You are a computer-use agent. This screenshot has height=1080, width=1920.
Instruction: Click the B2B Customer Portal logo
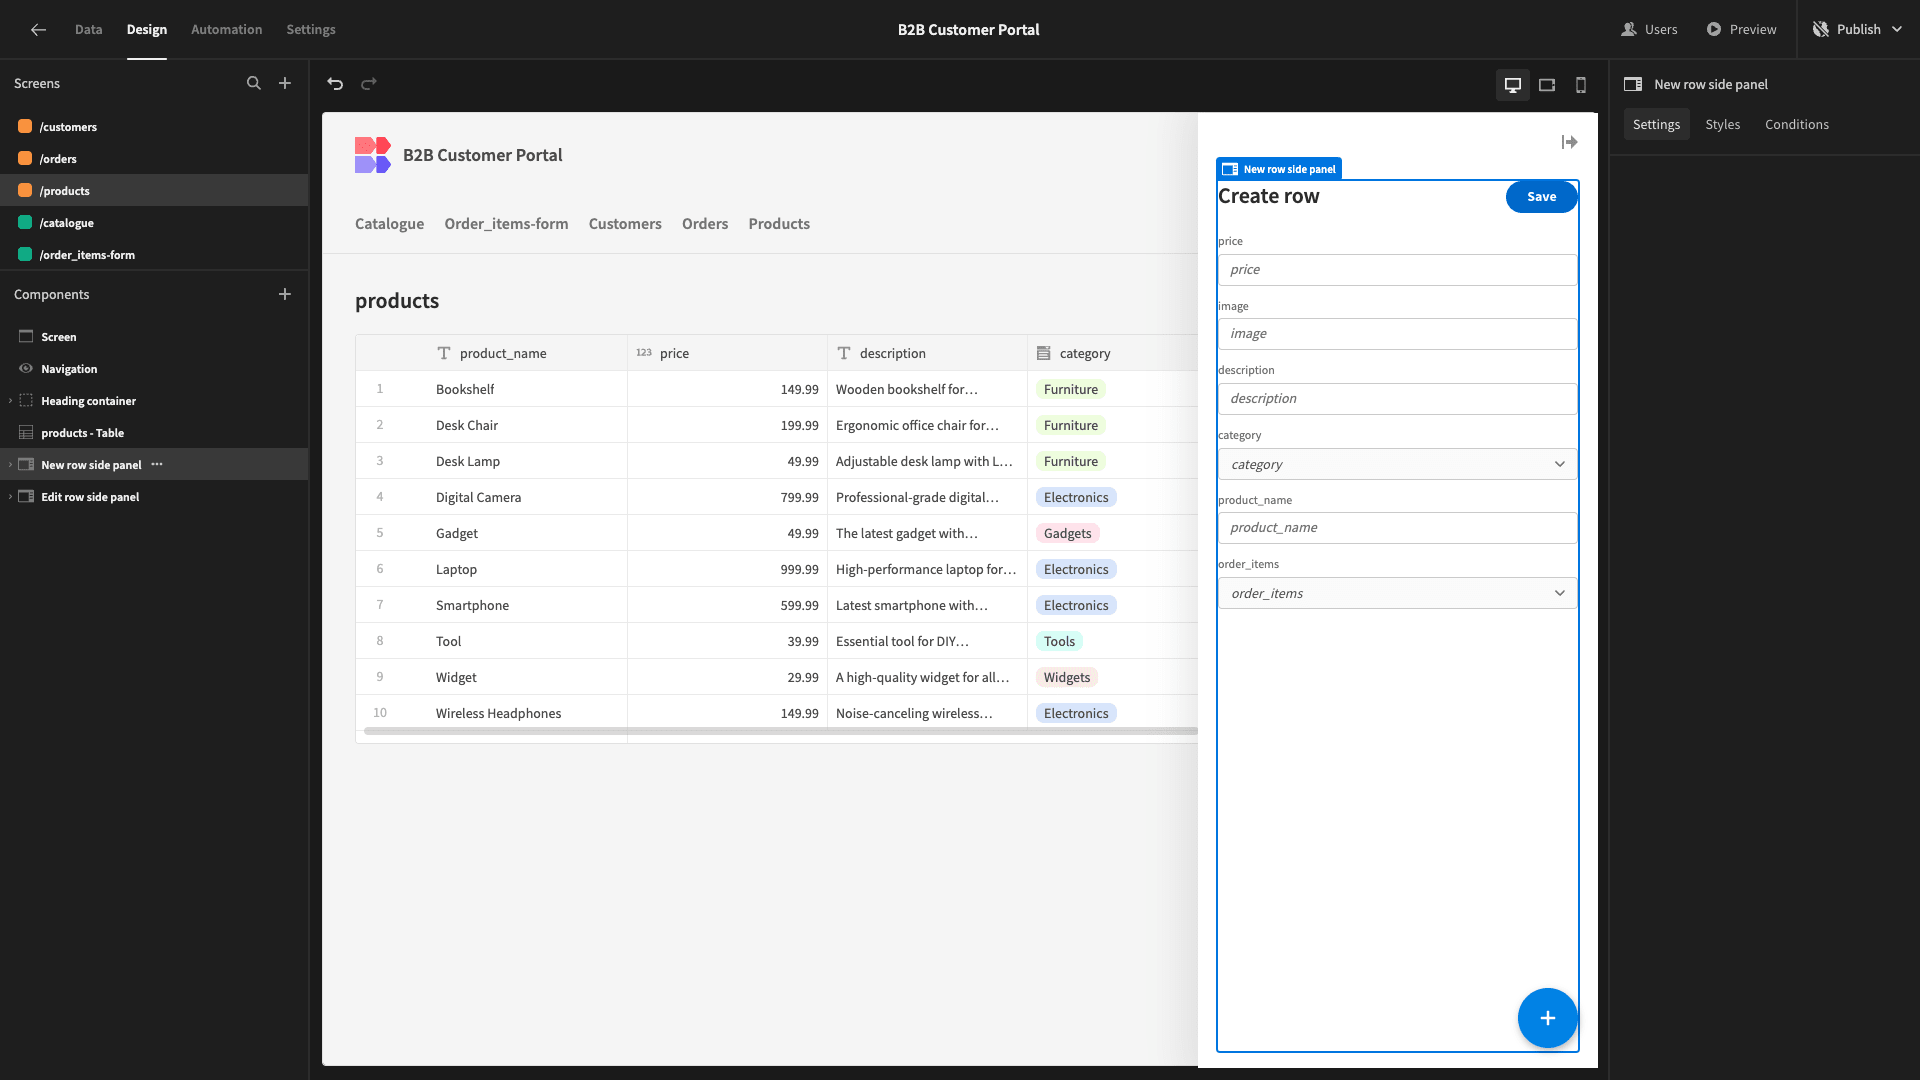click(372, 155)
